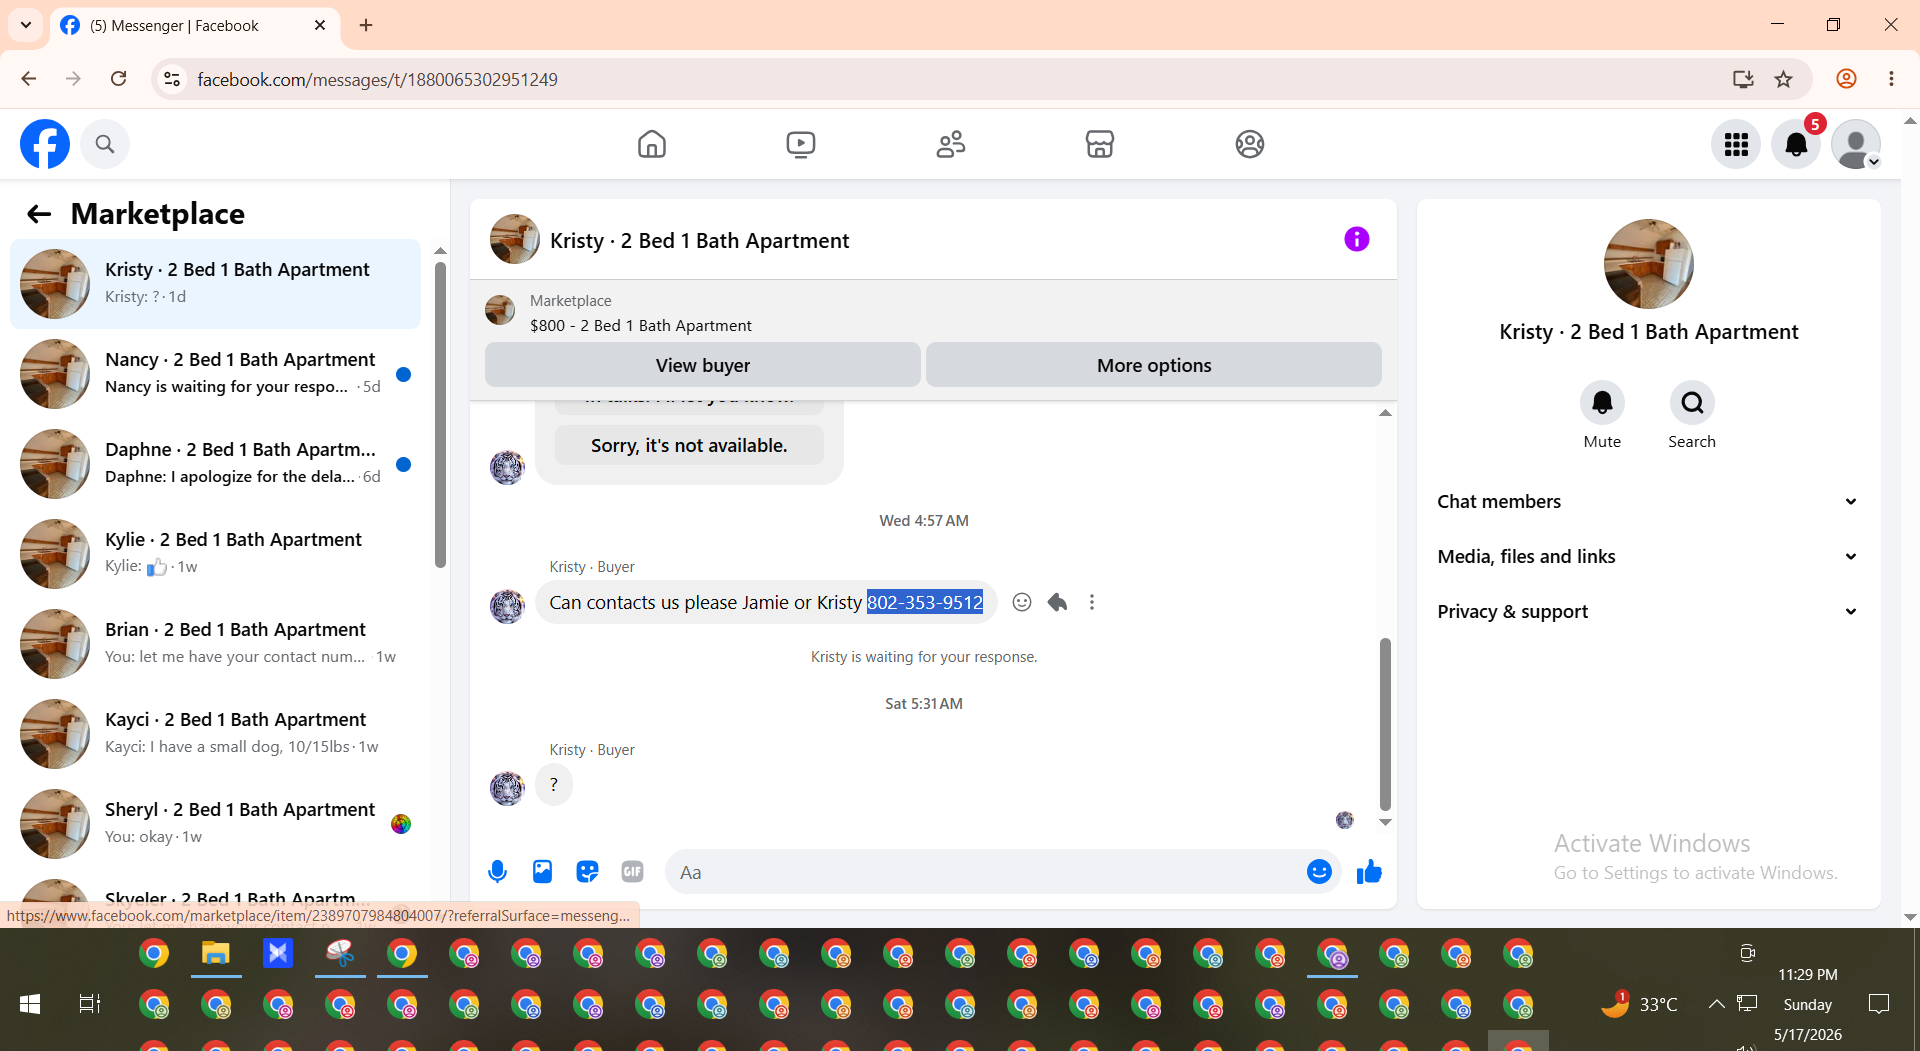1920x1051 pixels.
Task: View site information icon in address bar
Action: click(172, 79)
